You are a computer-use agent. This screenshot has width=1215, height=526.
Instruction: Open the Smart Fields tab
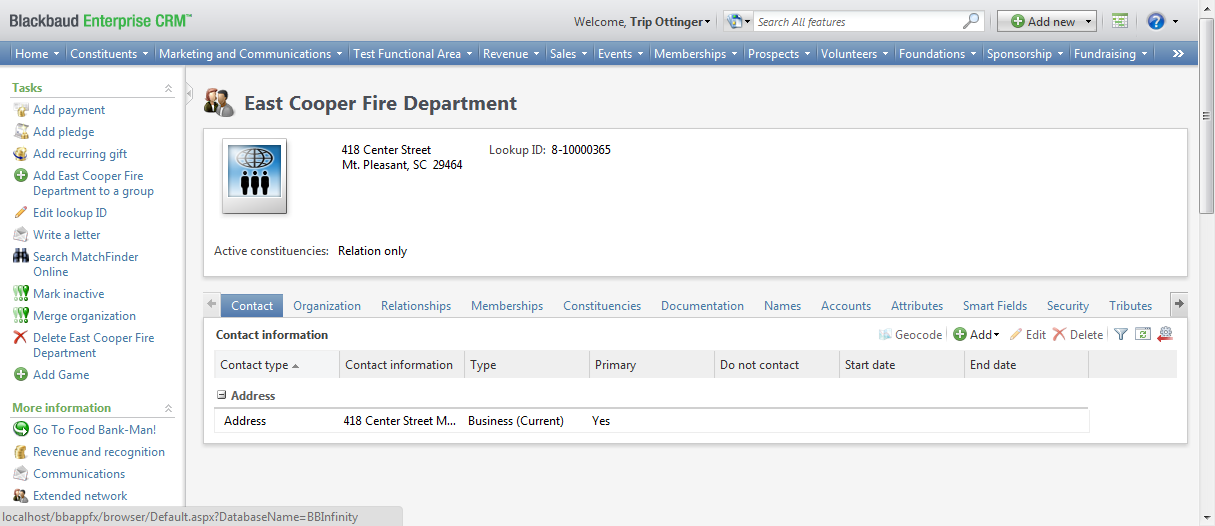coord(994,306)
